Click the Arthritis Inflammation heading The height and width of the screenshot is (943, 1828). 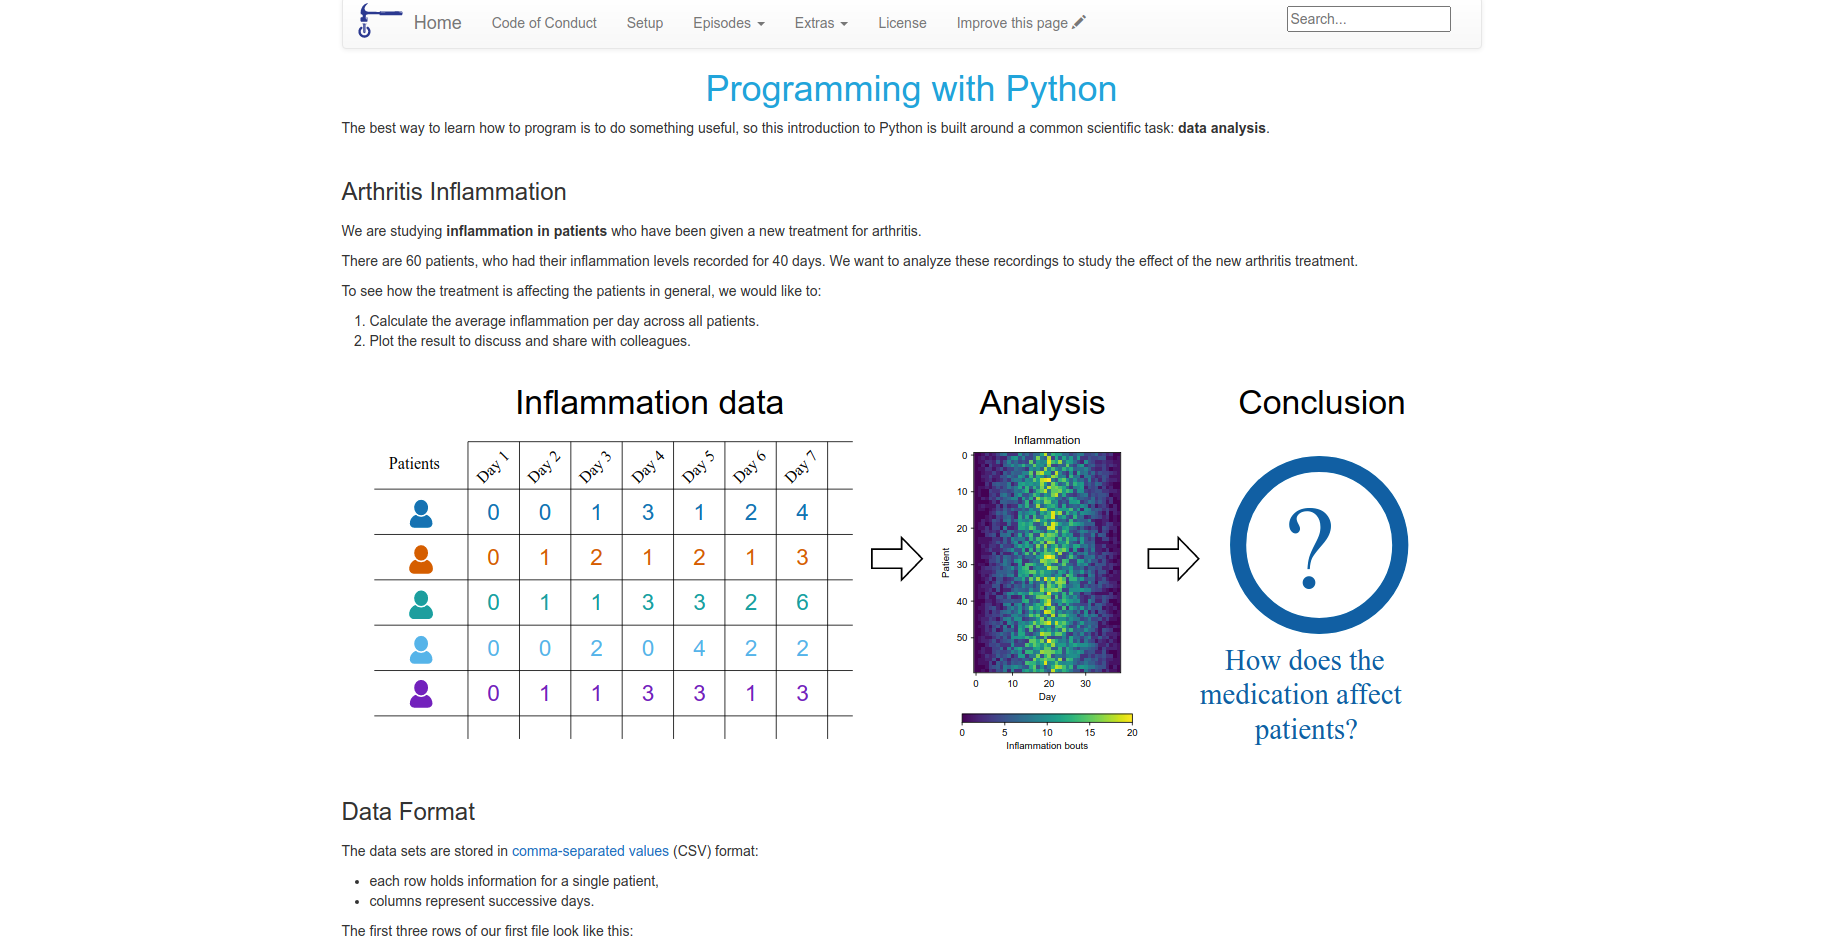tap(454, 192)
